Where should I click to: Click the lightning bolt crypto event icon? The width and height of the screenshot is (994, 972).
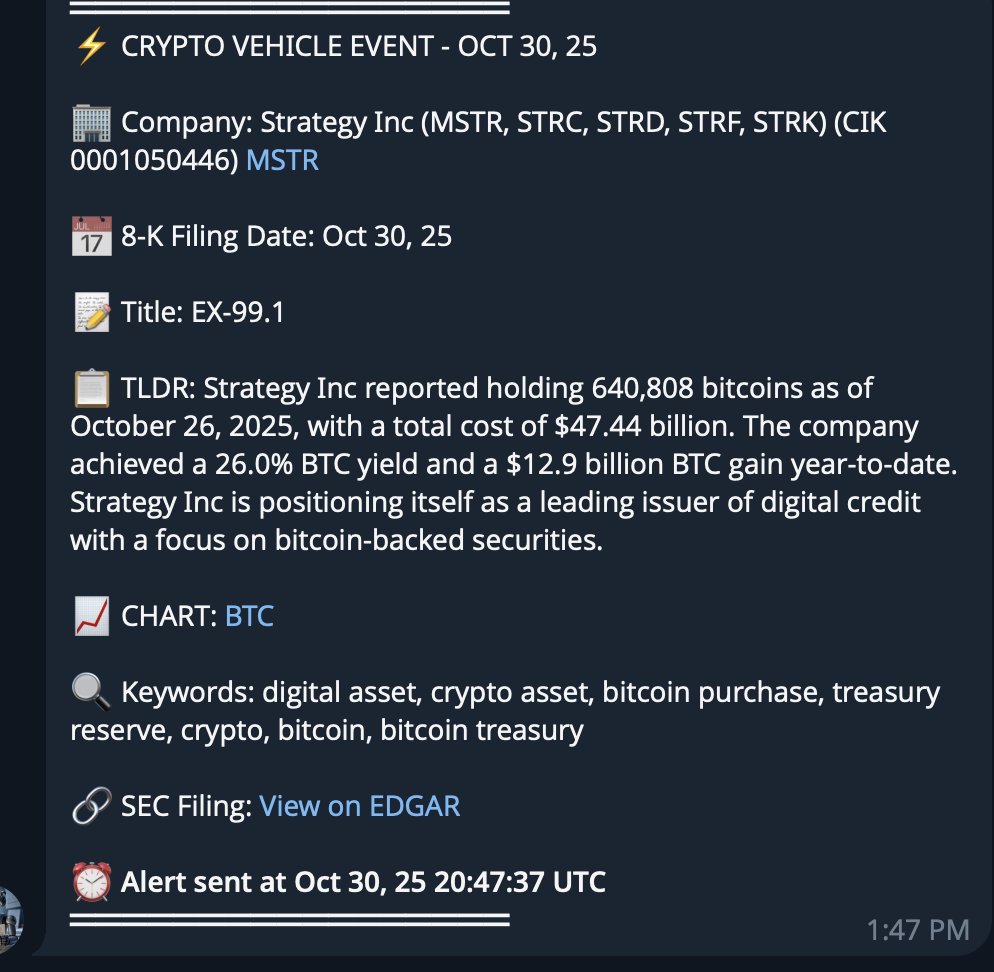(x=91, y=45)
